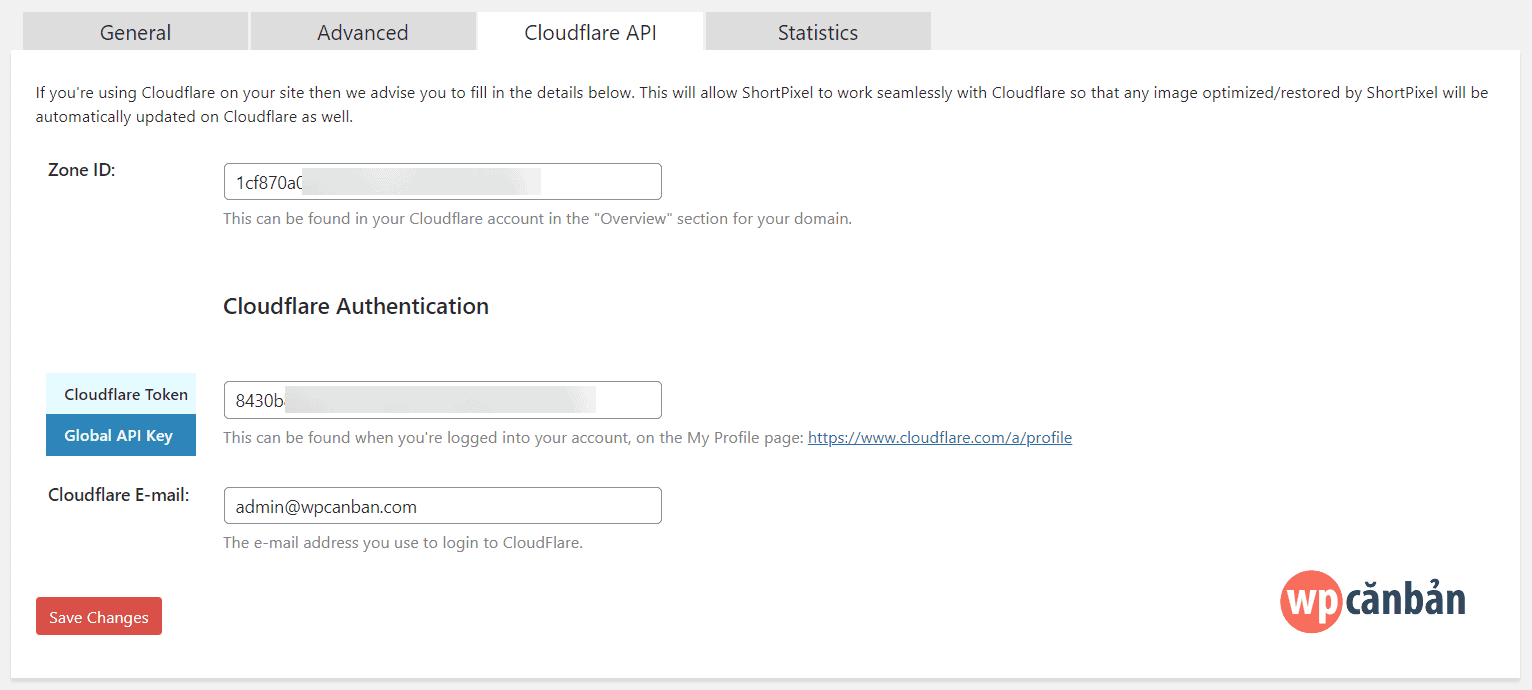This screenshot has width=1532, height=690.
Task: Switch to the General tab
Action: (135, 32)
